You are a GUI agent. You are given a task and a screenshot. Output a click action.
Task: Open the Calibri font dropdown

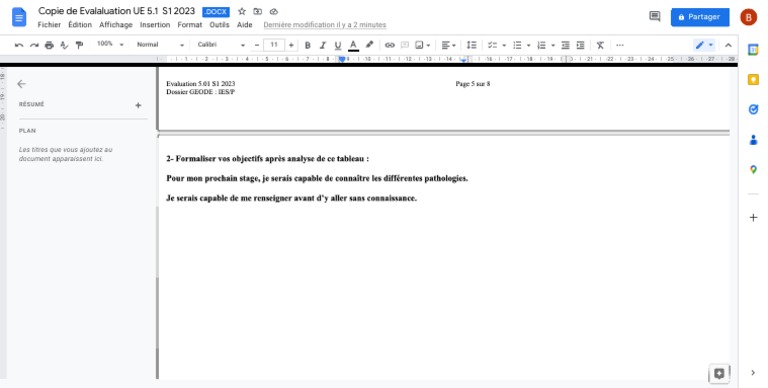point(221,45)
